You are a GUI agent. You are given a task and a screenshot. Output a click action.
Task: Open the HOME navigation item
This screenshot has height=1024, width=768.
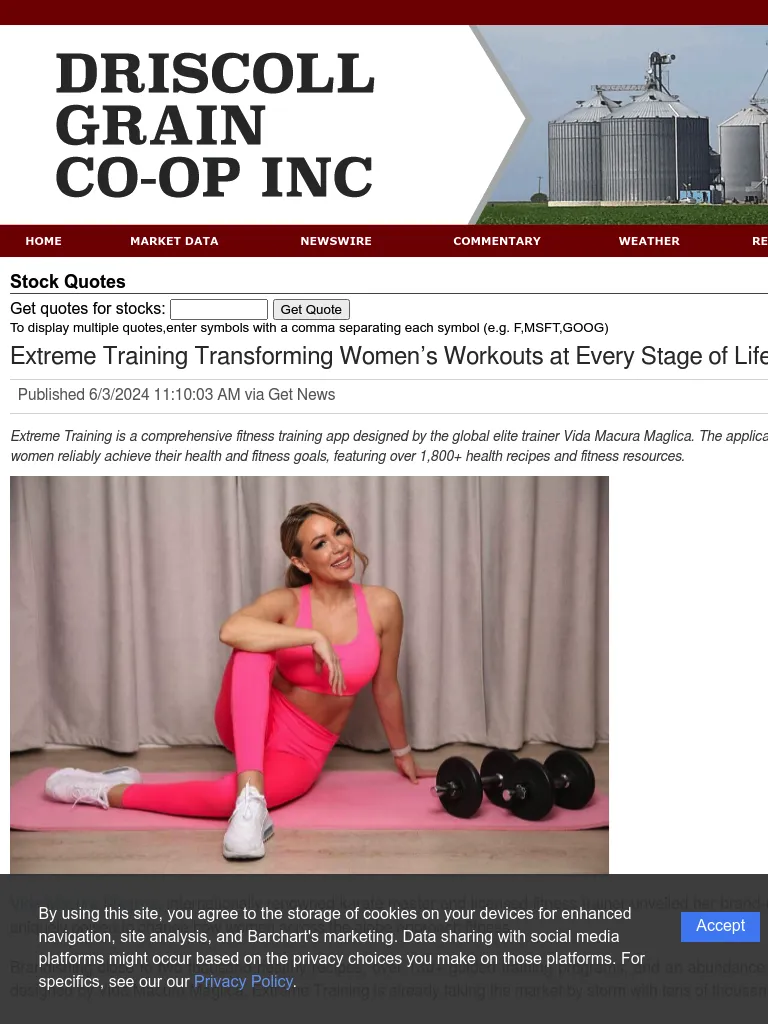point(43,241)
